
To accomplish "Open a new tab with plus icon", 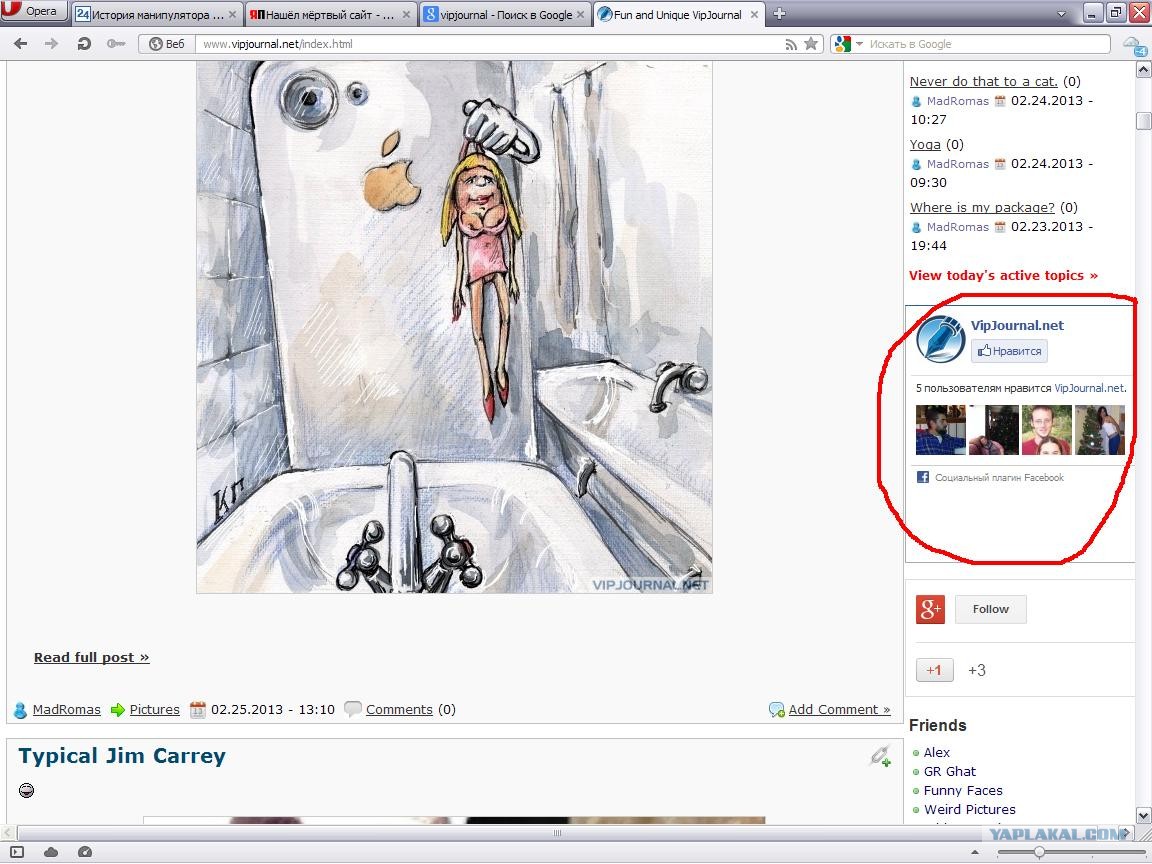I will 780,14.
